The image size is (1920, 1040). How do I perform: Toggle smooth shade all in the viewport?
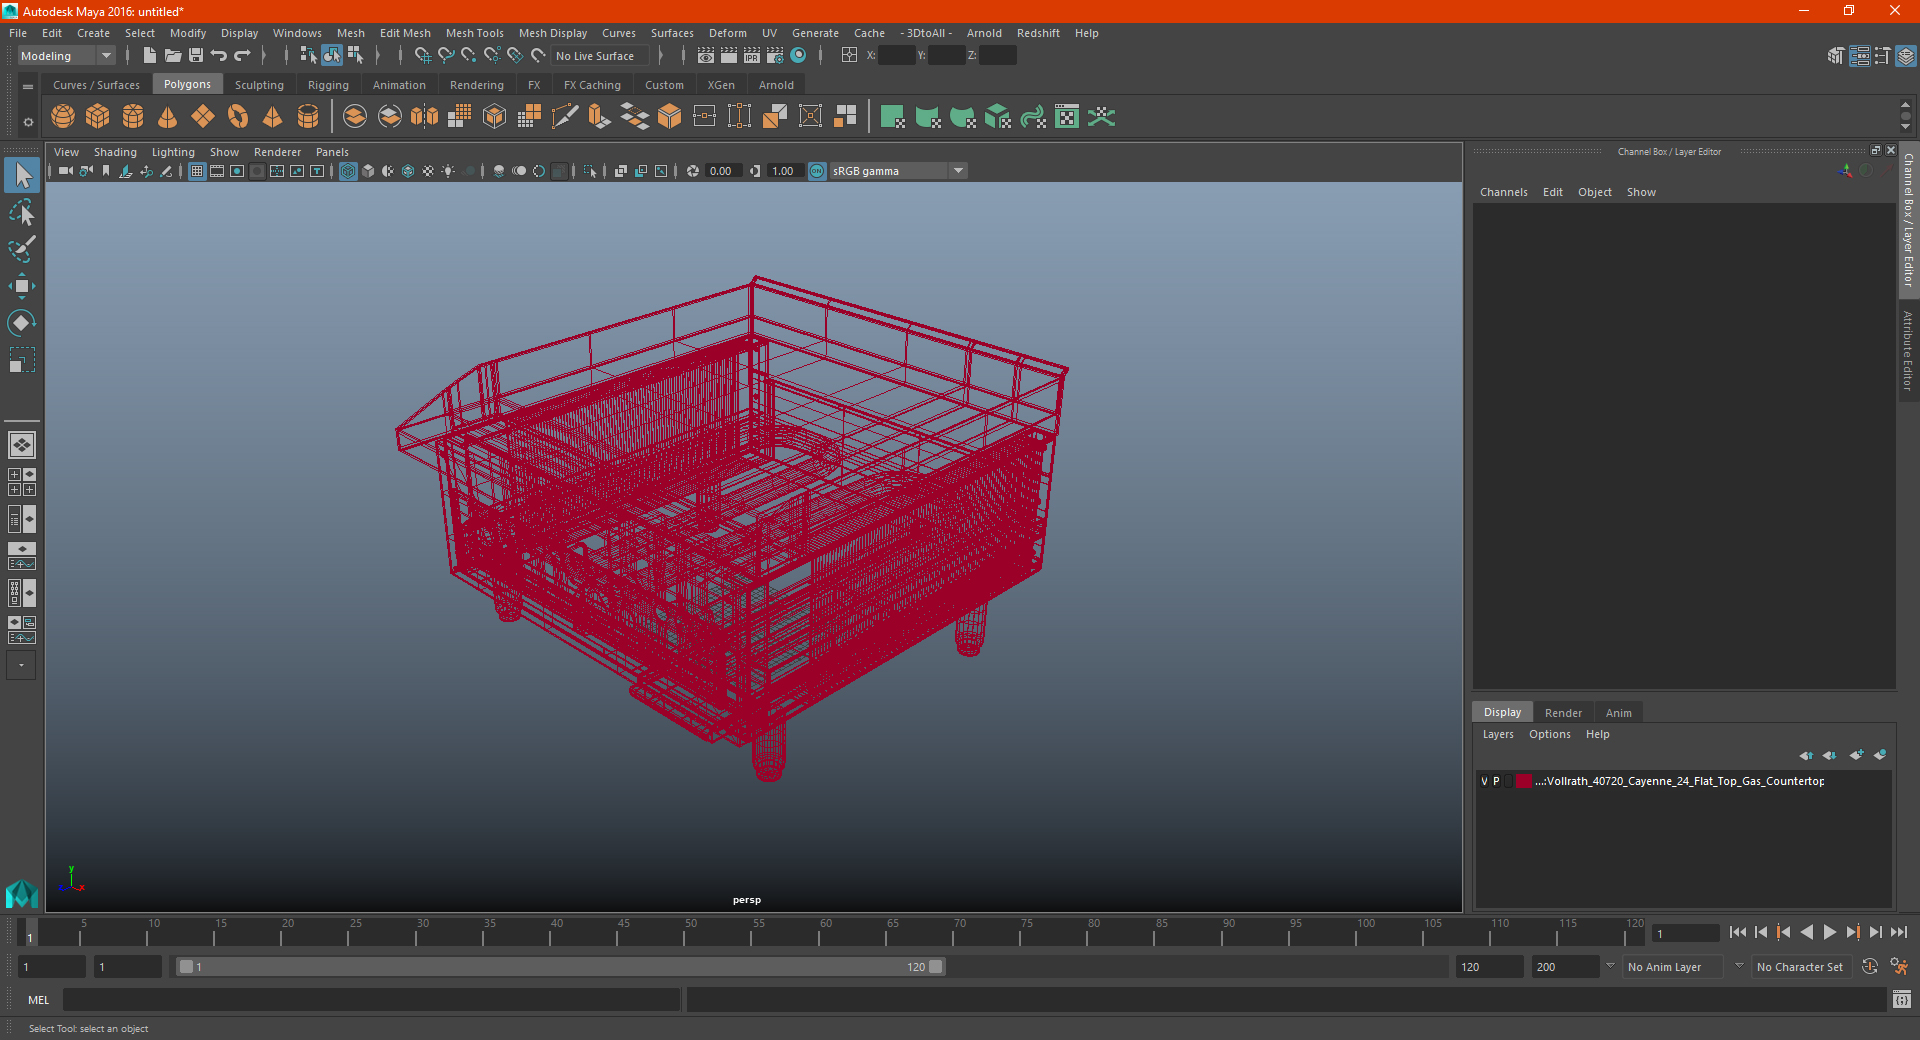coord(368,171)
